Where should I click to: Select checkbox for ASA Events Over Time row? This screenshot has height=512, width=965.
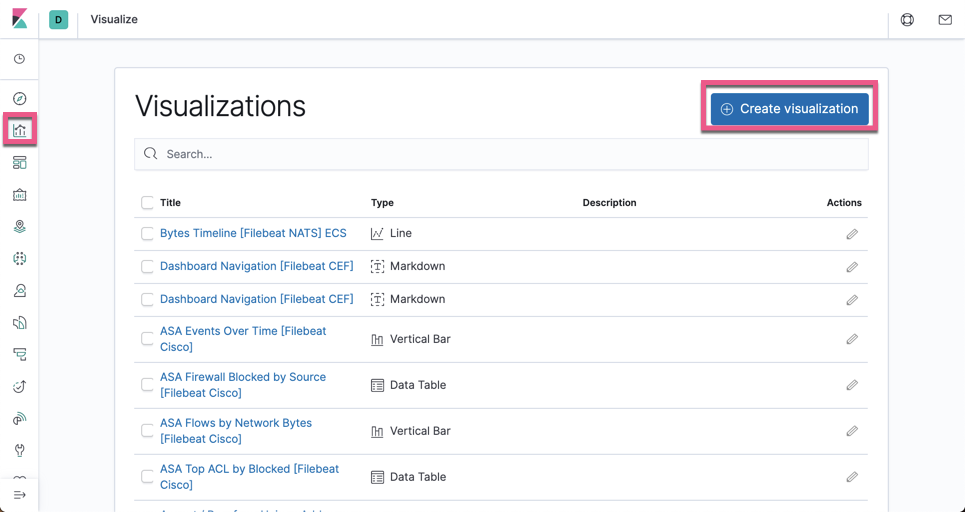(147, 339)
